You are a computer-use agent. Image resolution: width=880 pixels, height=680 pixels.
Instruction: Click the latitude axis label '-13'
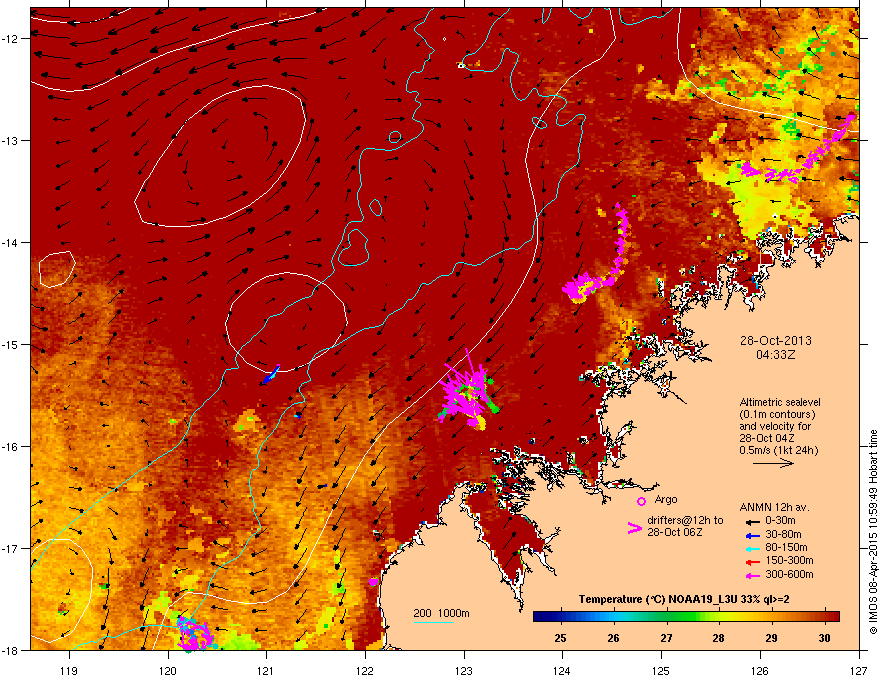point(12,140)
